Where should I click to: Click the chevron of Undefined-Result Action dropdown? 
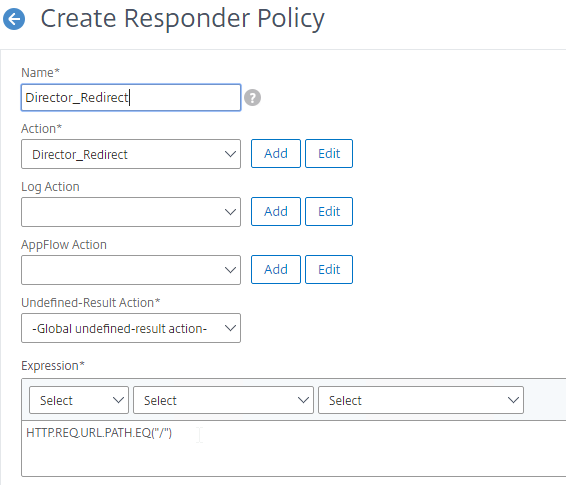tap(230, 328)
